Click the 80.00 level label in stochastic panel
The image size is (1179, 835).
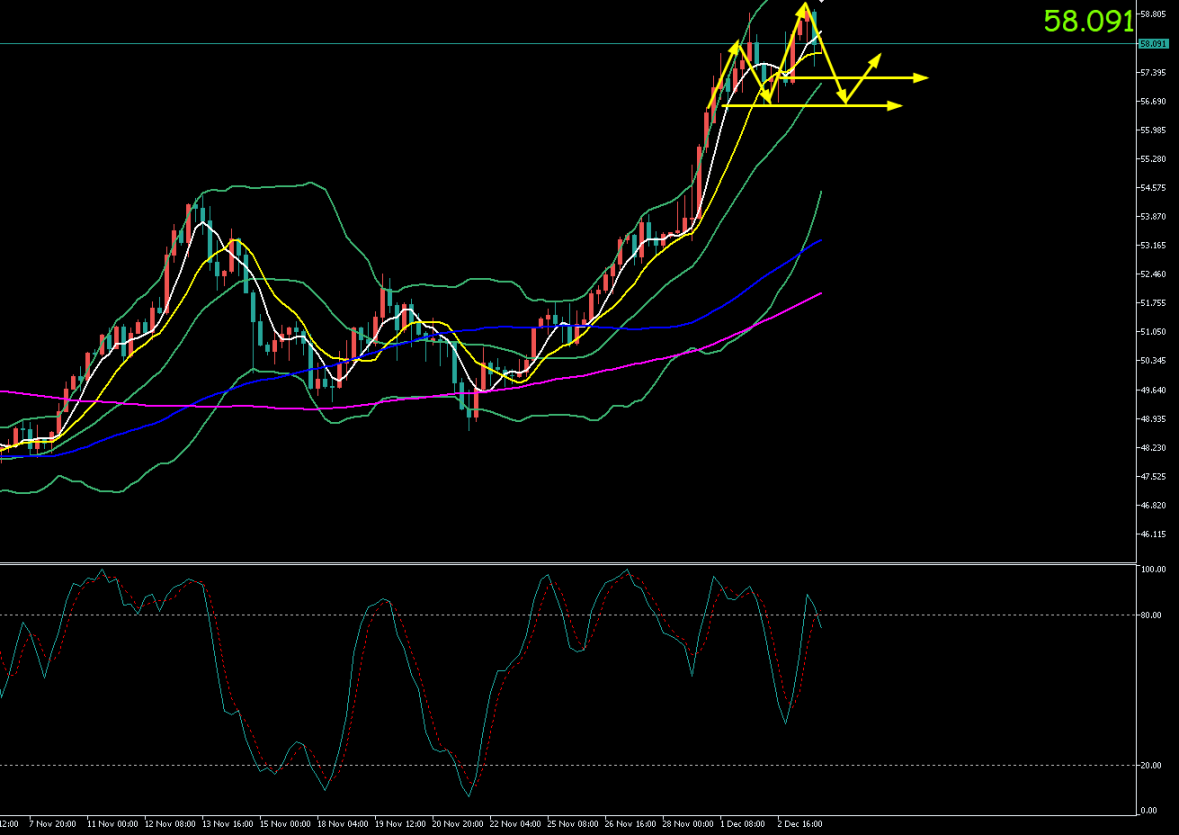pyautogui.click(x=1151, y=615)
